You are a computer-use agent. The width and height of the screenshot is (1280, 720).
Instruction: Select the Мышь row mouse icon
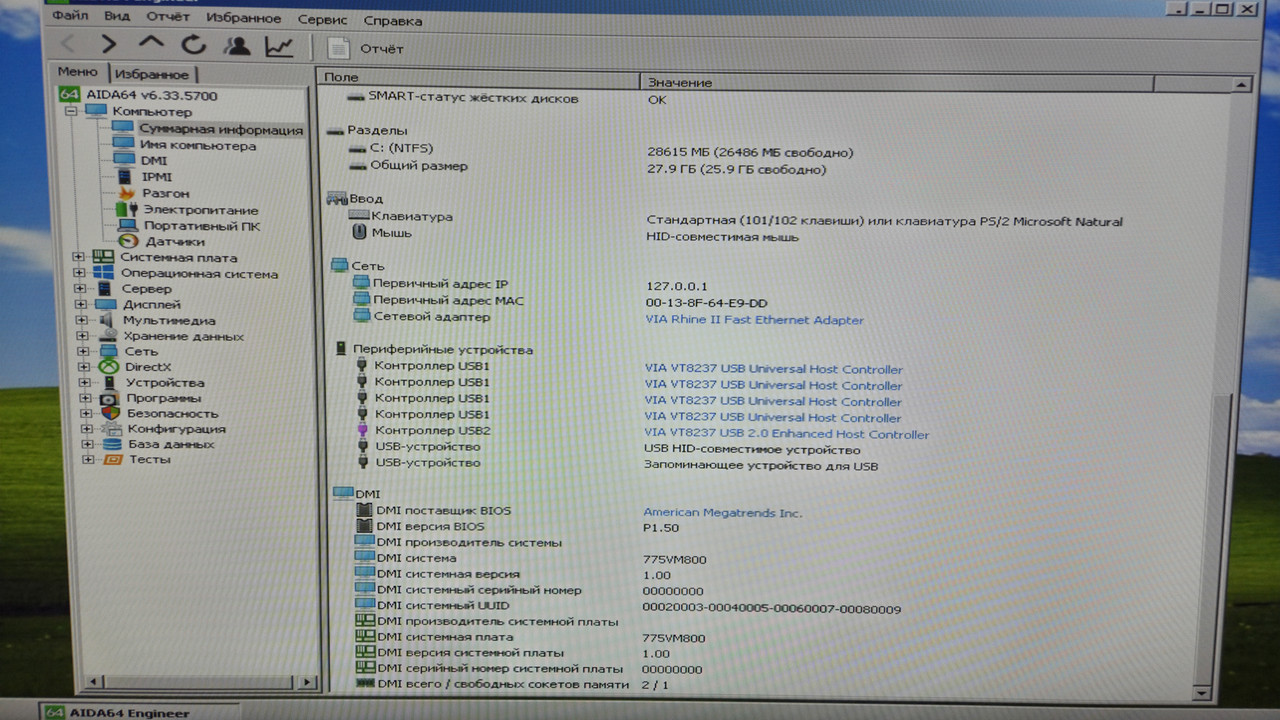360,232
